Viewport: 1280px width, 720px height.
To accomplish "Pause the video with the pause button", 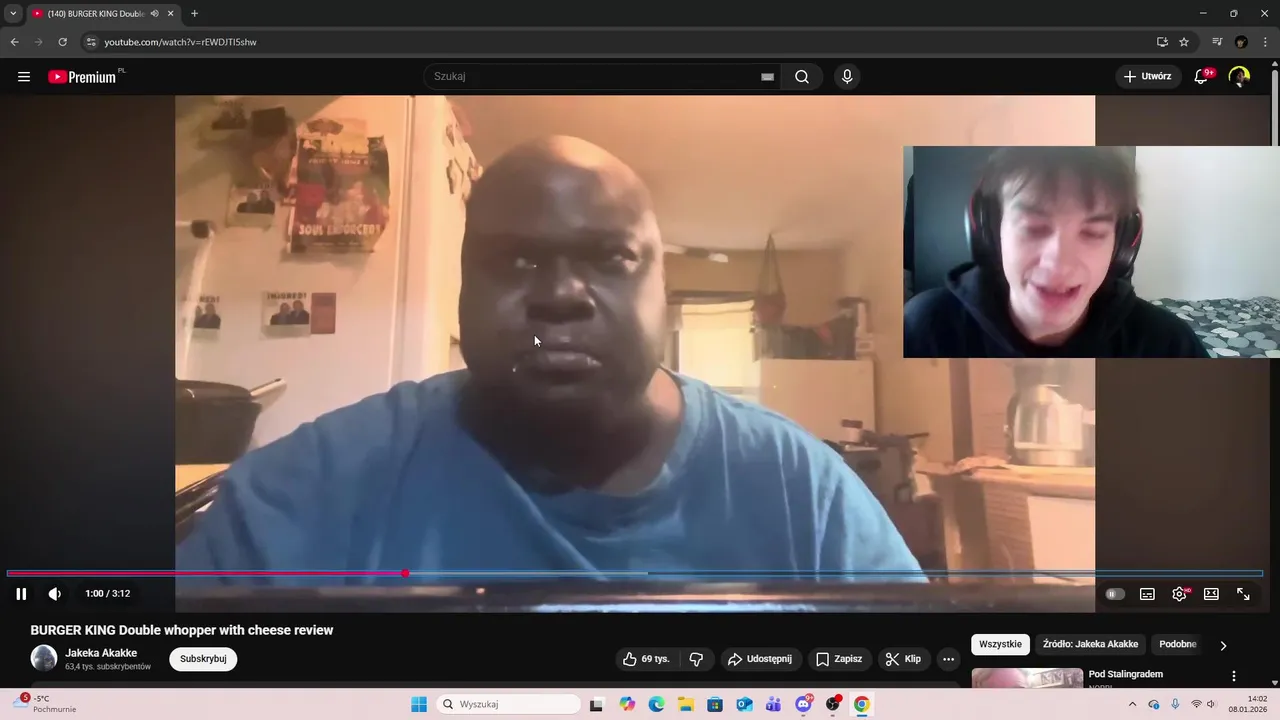I will point(21,593).
